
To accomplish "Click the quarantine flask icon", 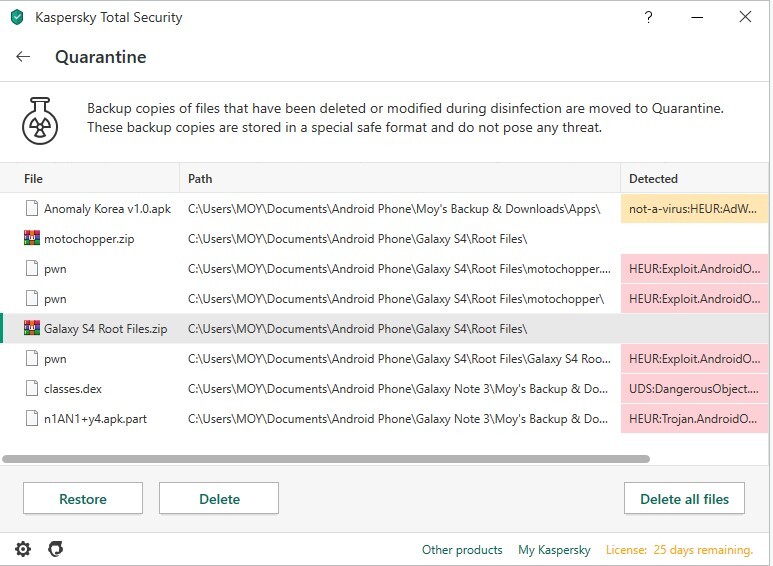I will 42,120.
